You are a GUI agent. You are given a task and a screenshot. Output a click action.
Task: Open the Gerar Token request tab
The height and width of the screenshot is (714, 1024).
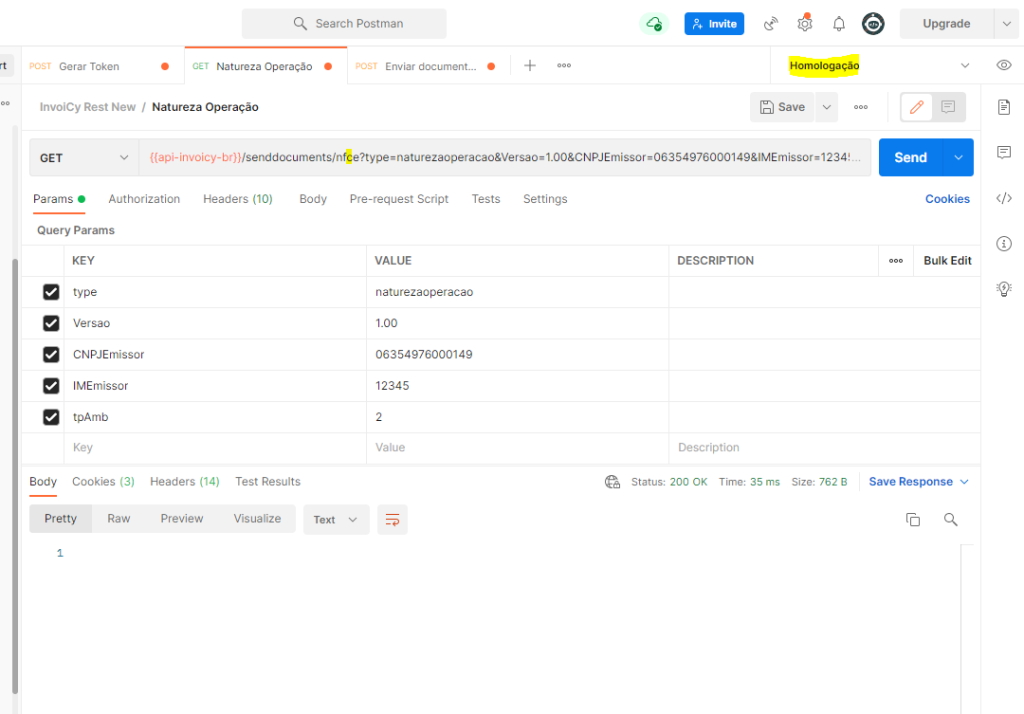point(89,66)
